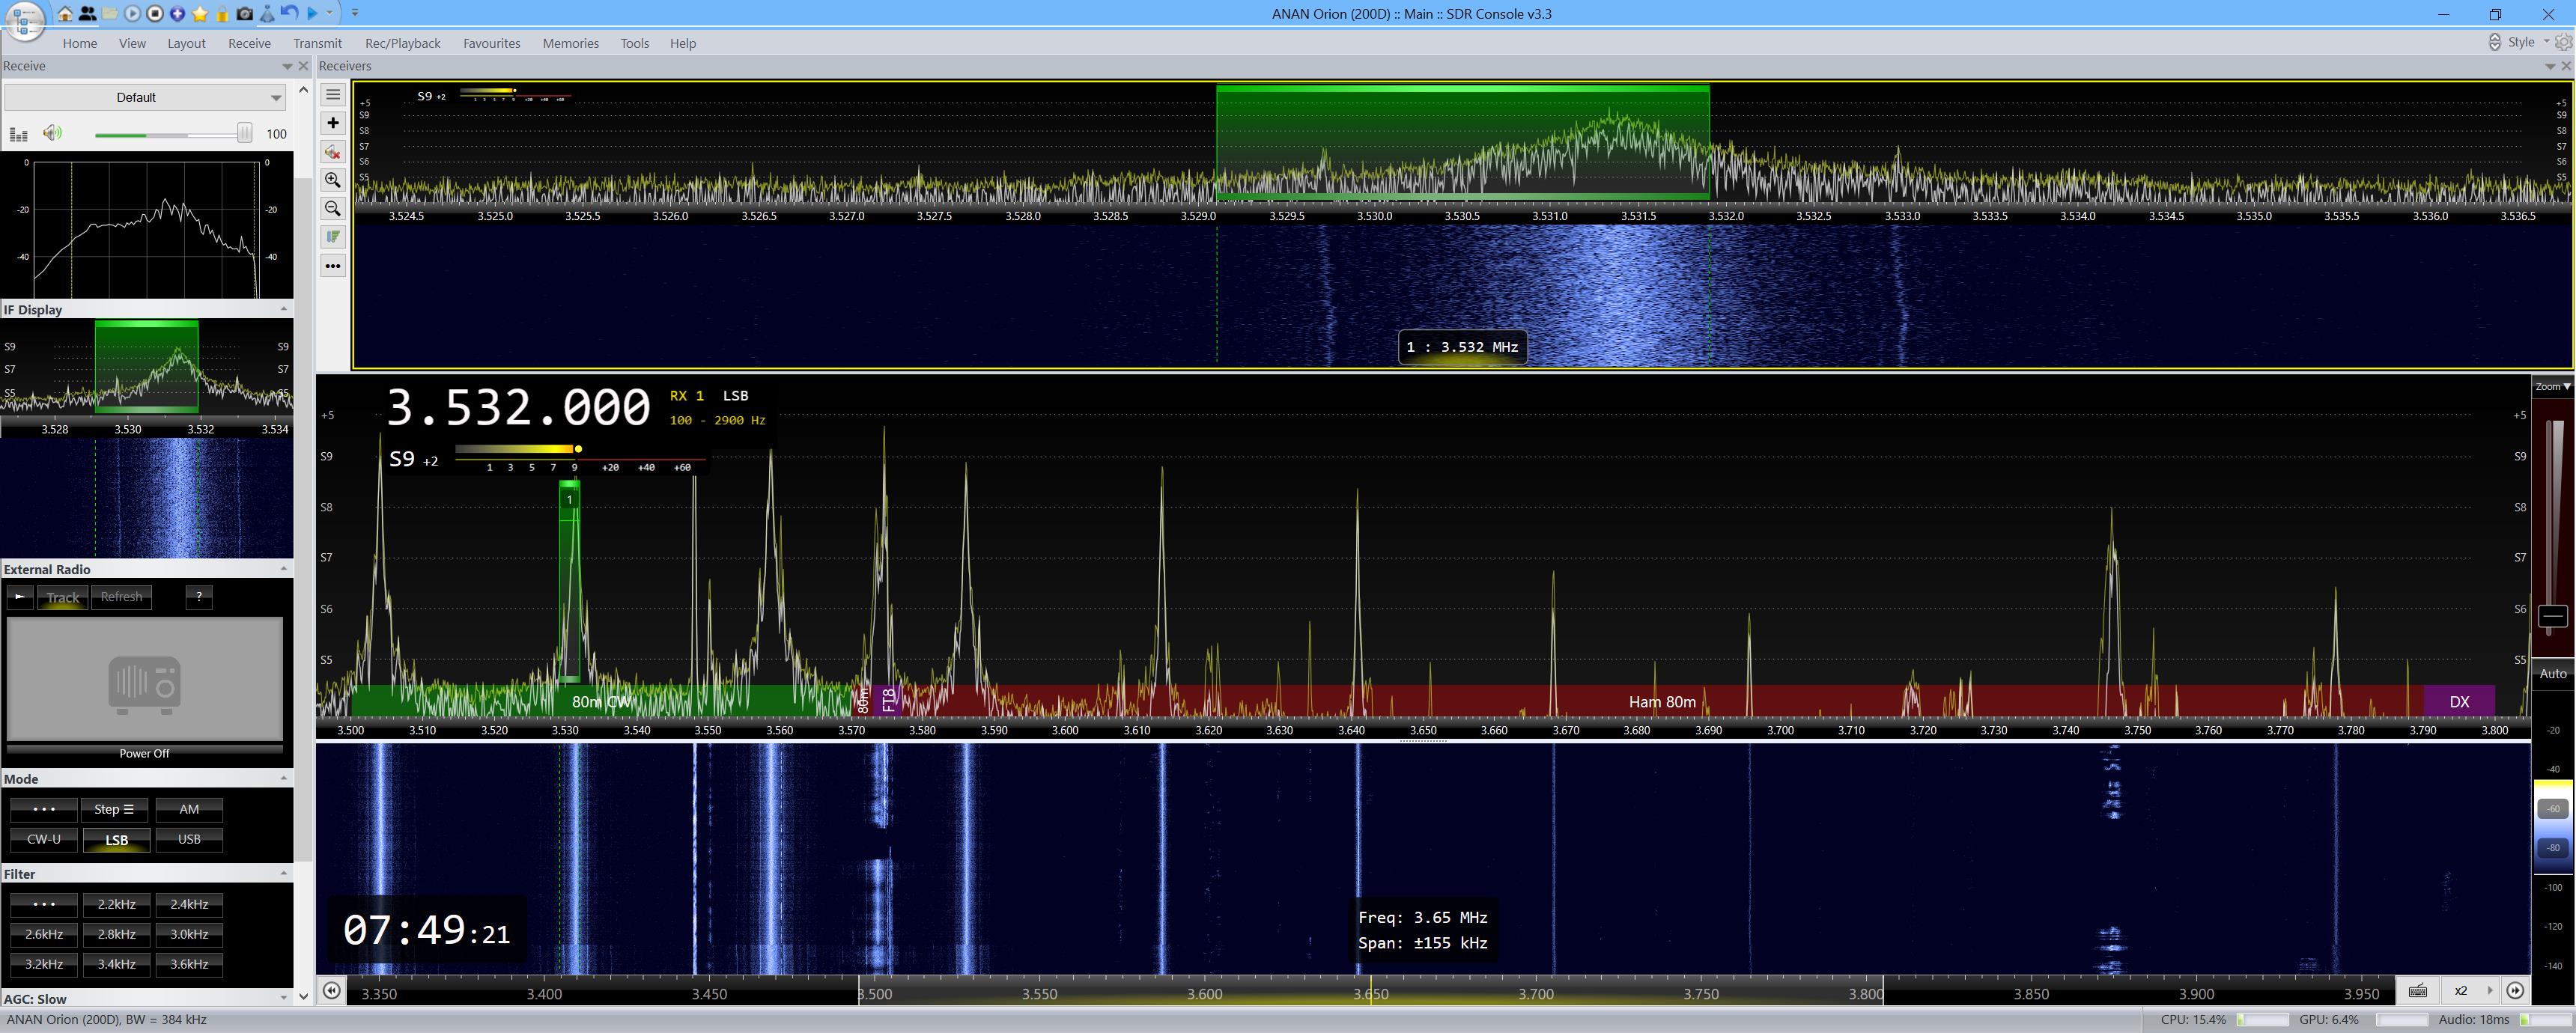Open the Rec/Playback ribbon tab
2576x1033 pixels.
(402, 43)
